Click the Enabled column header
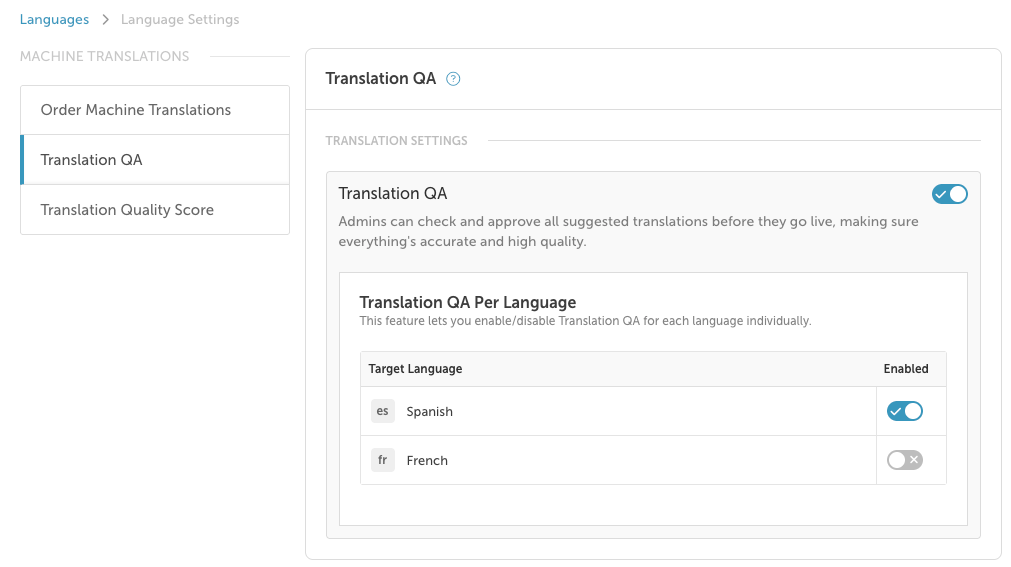 click(x=906, y=369)
